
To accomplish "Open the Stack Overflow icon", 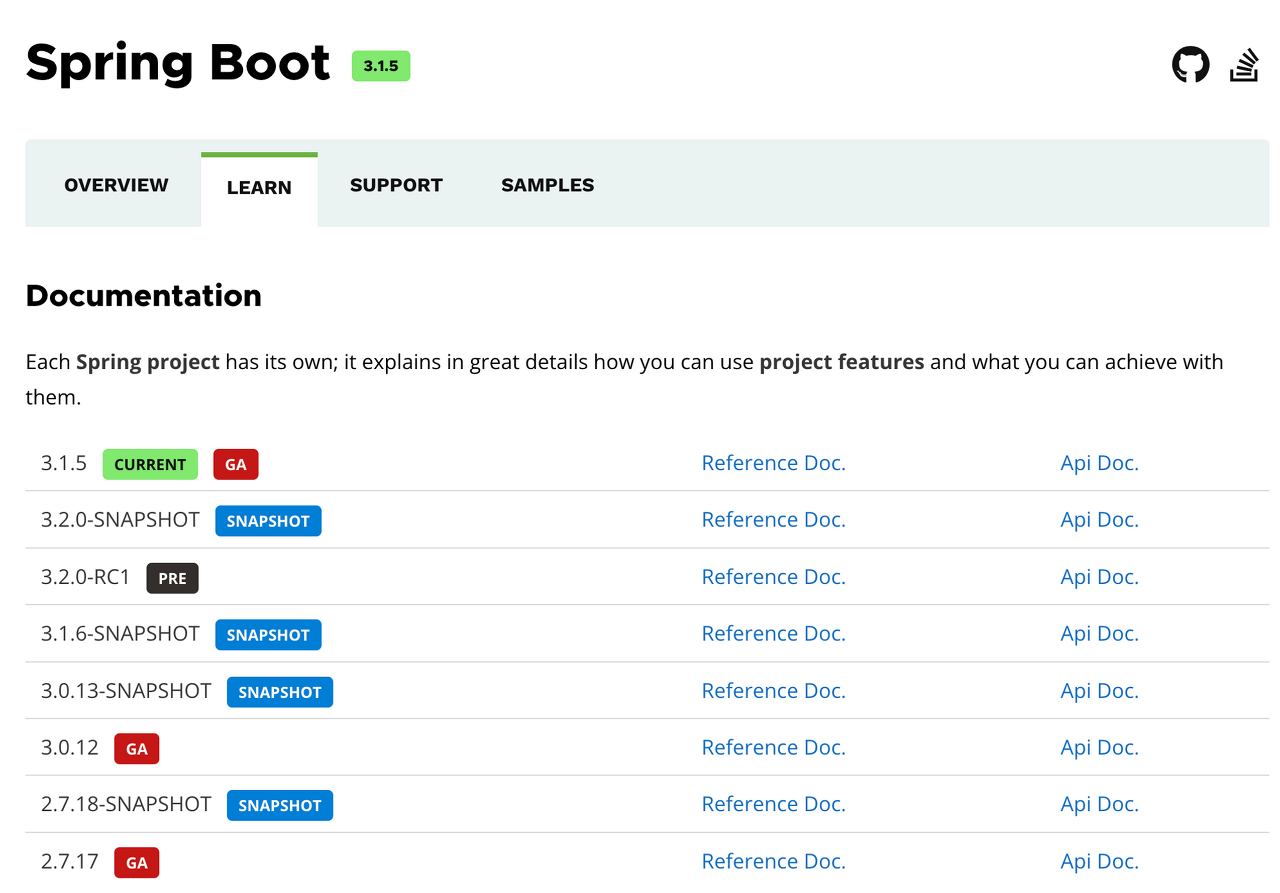I will coord(1244,65).
